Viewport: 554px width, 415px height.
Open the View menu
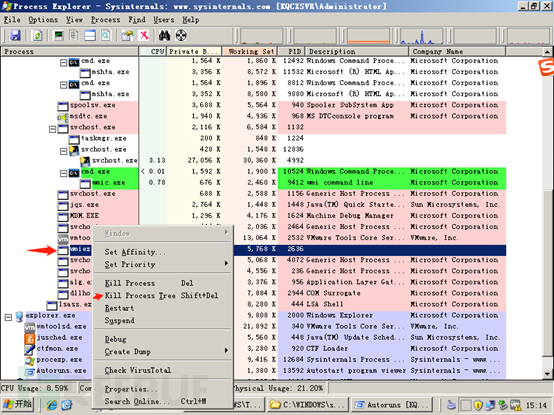75,20
